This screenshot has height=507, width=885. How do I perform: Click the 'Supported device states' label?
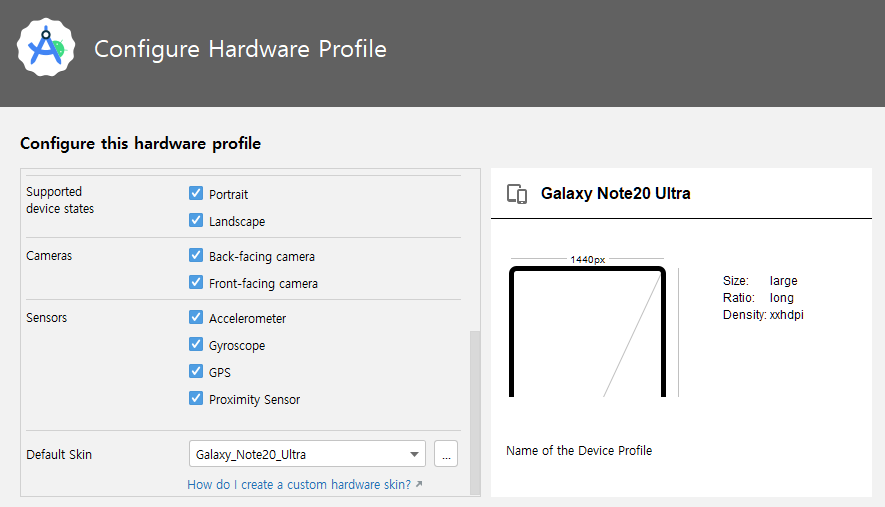coord(60,200)
